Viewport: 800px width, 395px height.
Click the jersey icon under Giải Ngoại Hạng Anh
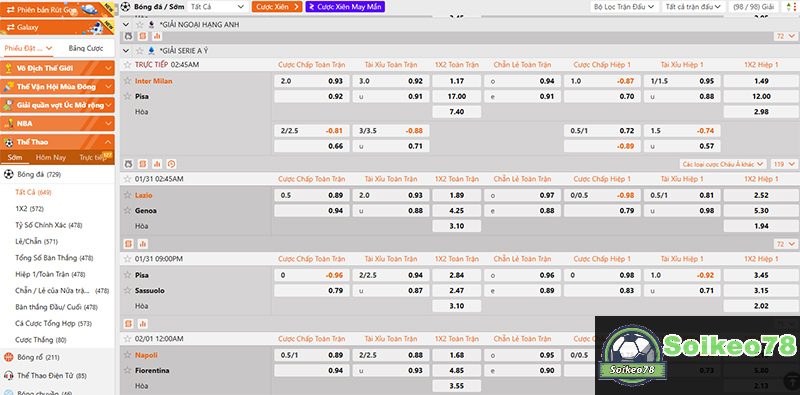point(128,36)
